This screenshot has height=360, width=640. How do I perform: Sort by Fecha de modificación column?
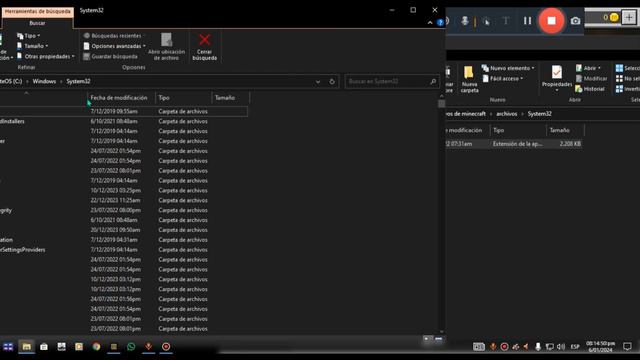(121, 98)
